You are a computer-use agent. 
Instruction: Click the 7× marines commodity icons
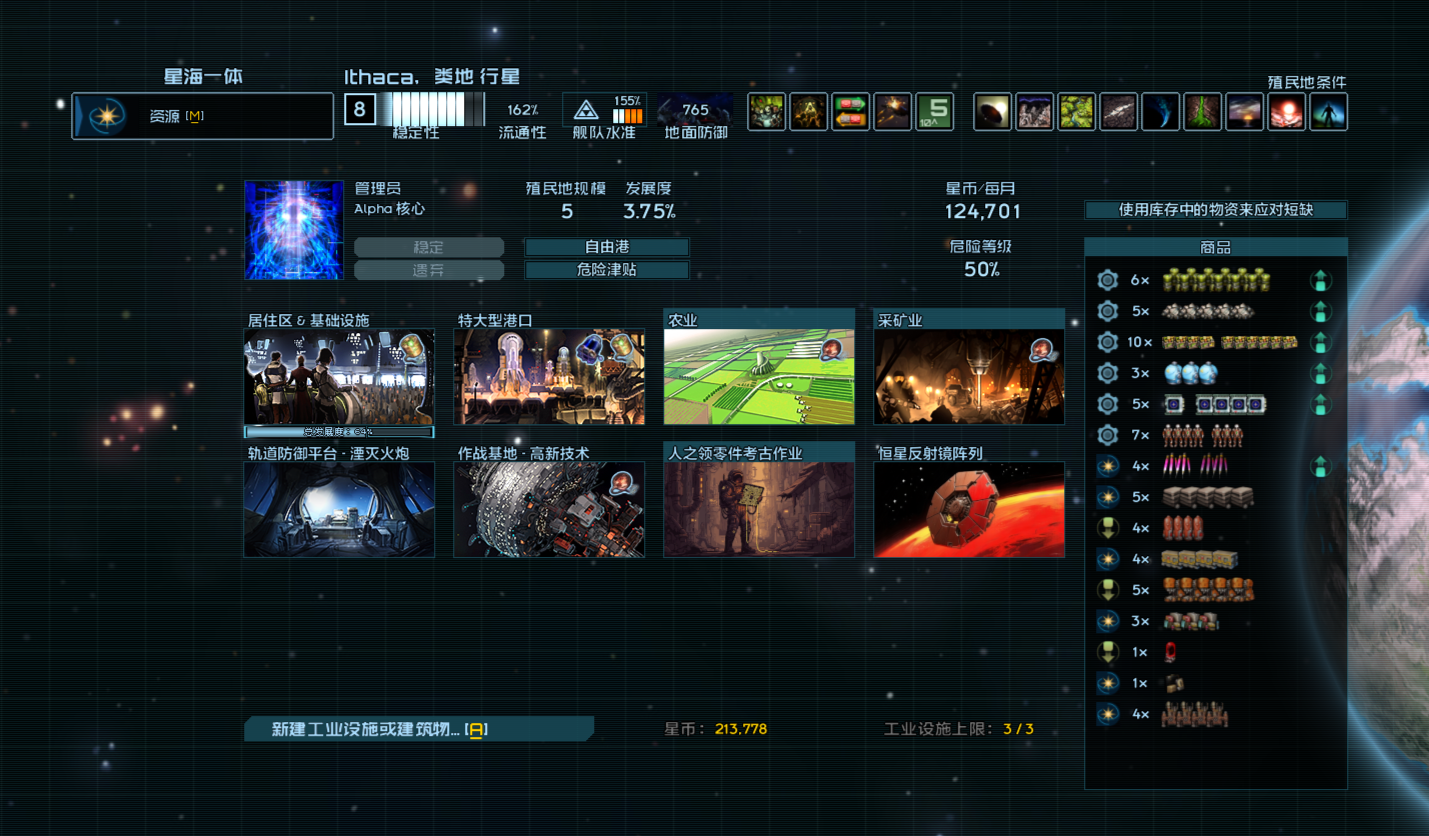1201,435
